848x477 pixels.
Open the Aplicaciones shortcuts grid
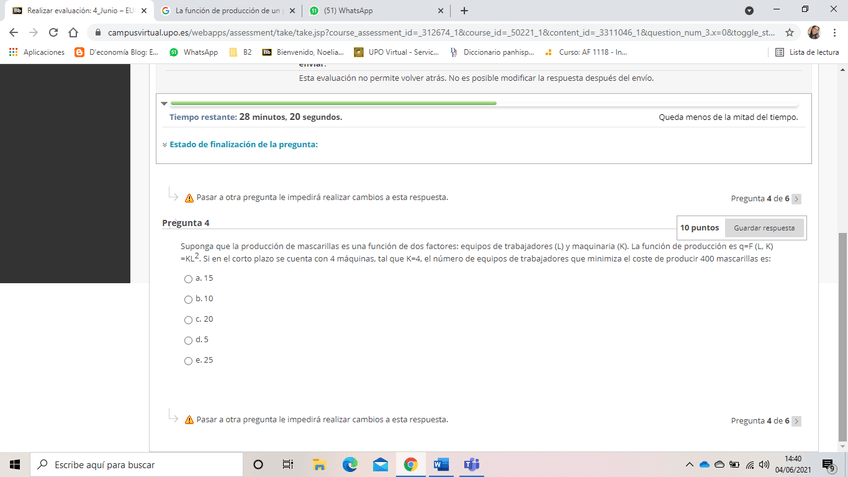37,52
